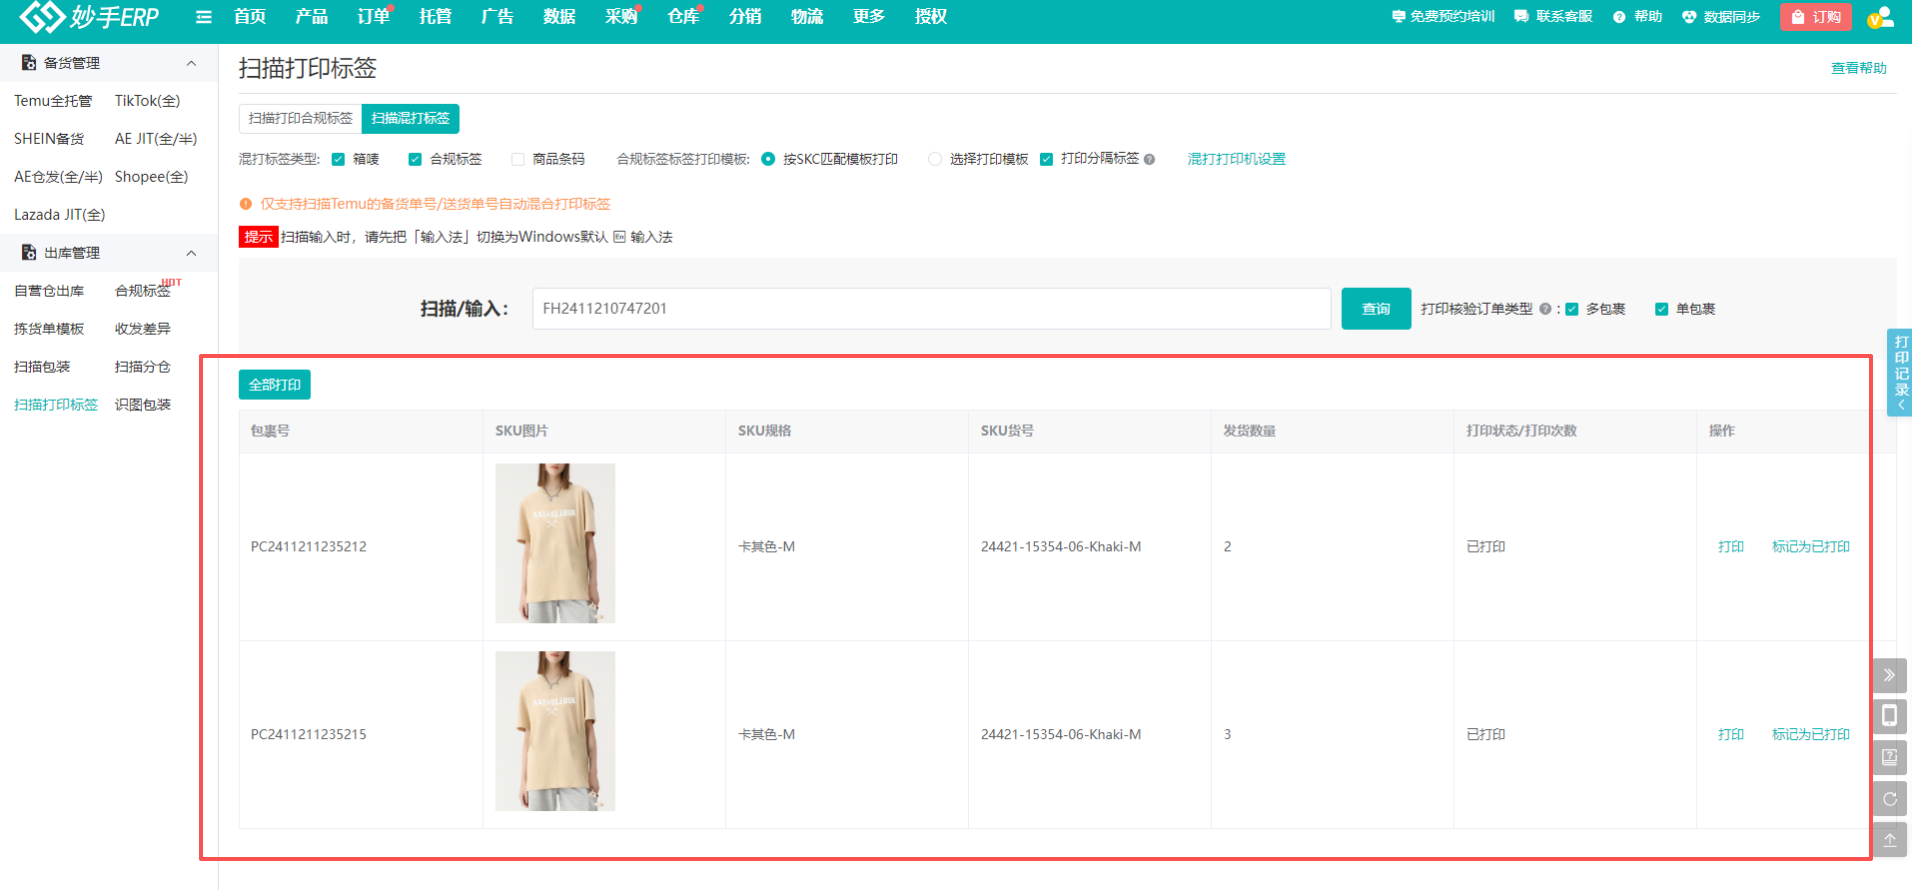Viewport: 1912px width, 890px height.
Task: Select 选择打印模板 radio button
Action: [935, 159]
